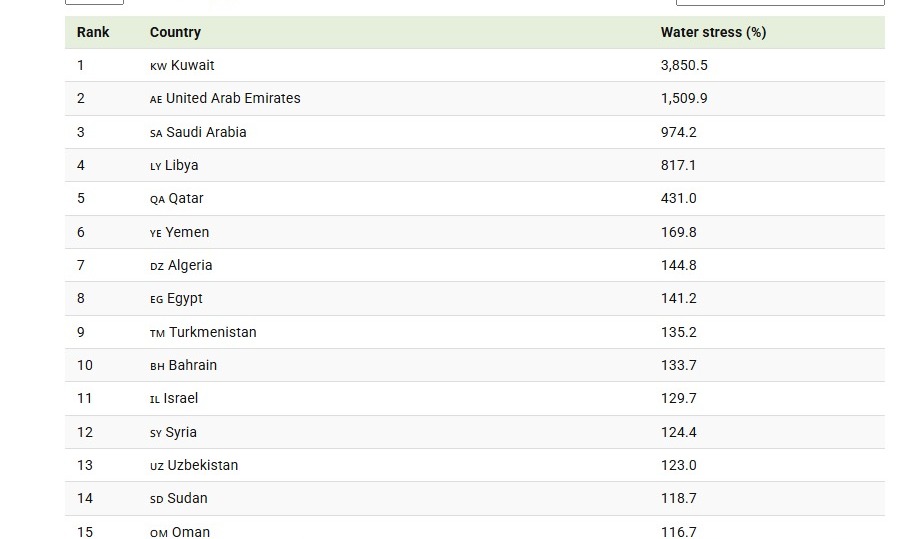
Task: Click the KW country code icon
Action: click(x=158, y=66)
